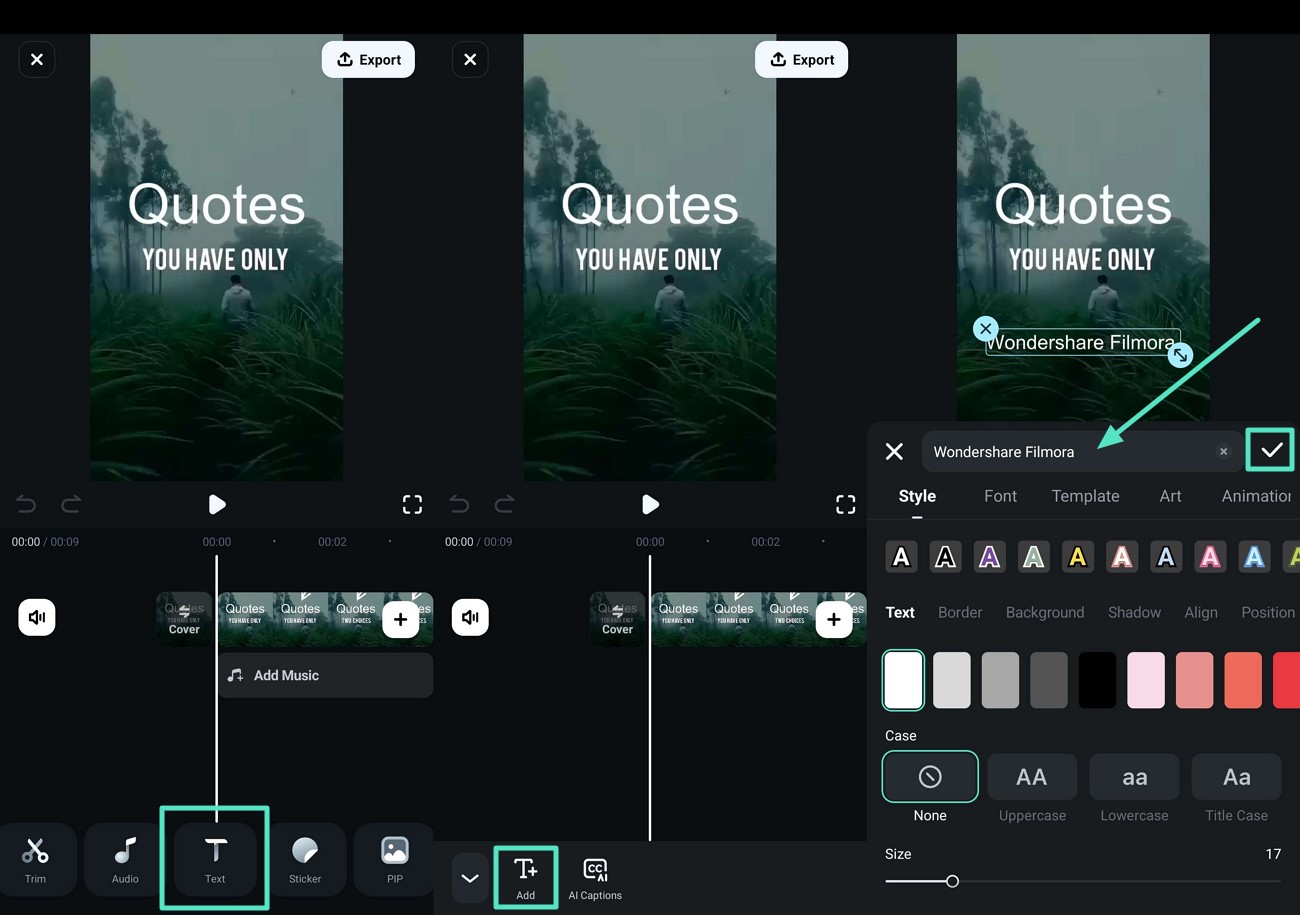Image resolution: width=1300 pixels, height=915 pixels.
Task: Clear the text field with the small x
Action: [x=1223, y=452]
